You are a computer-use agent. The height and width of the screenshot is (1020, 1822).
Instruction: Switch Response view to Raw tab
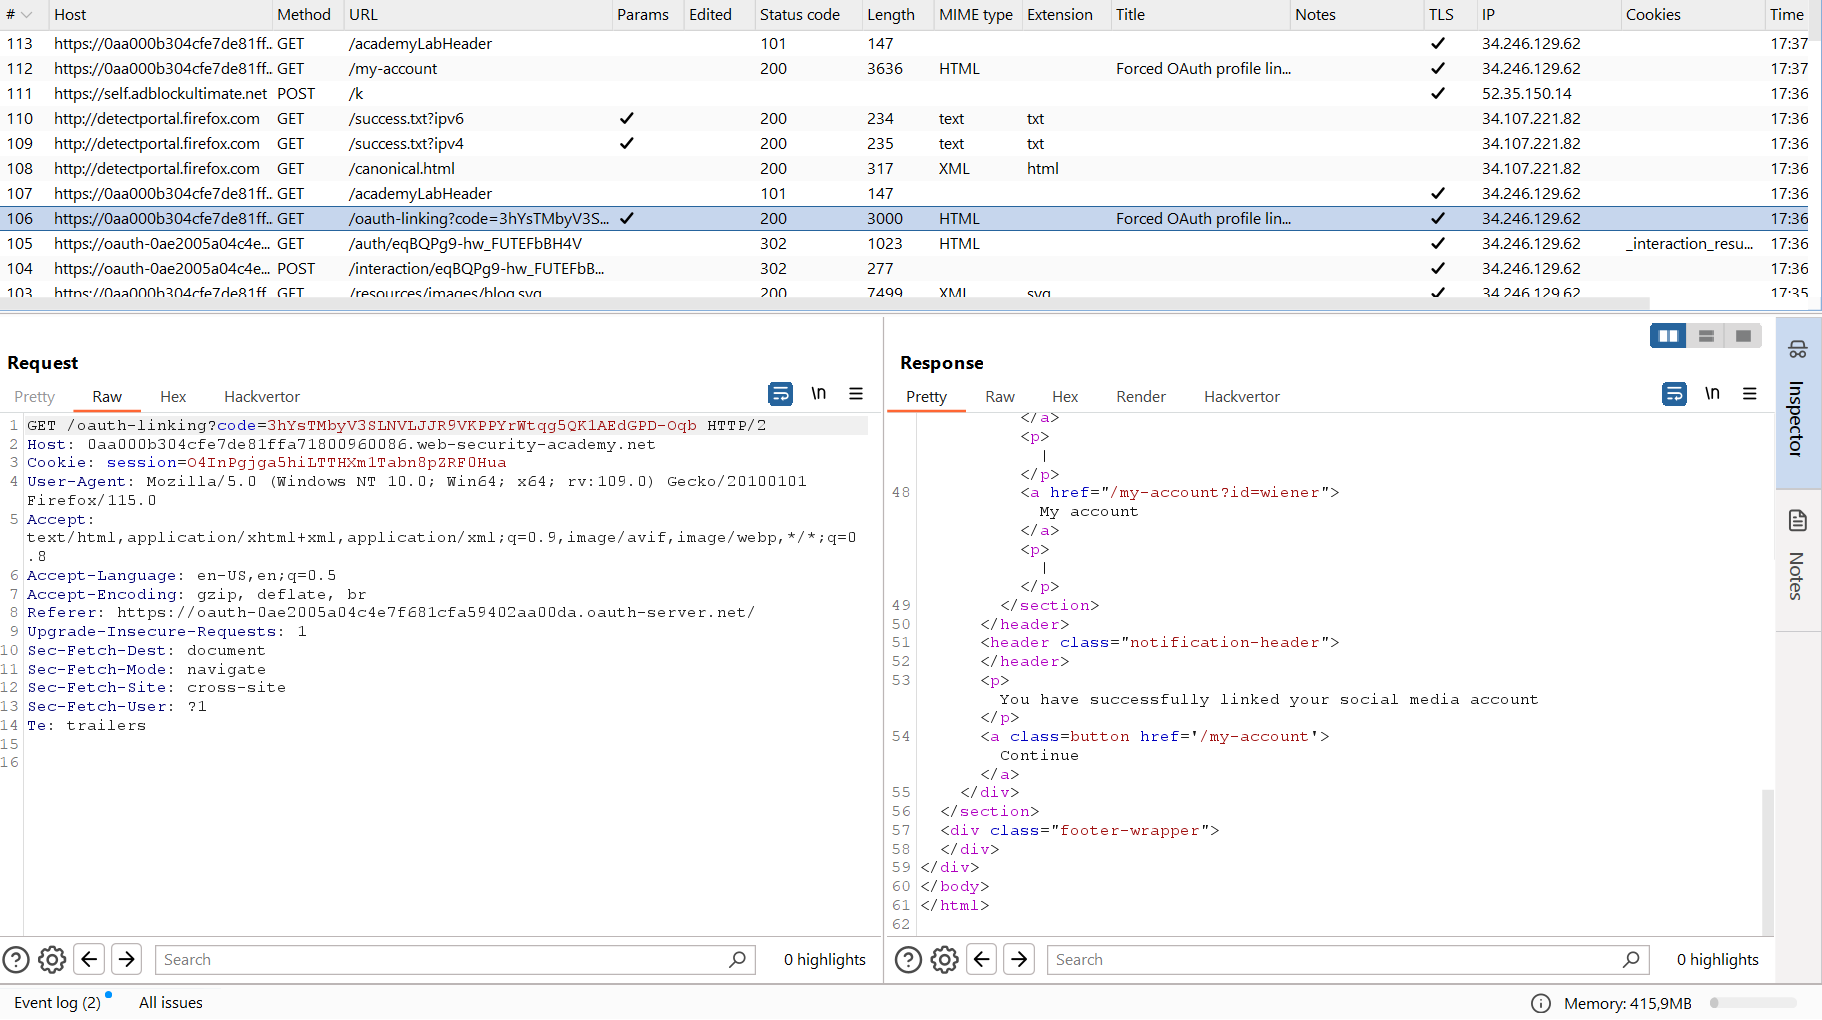pyautogui.click(x=1000, y=397)
